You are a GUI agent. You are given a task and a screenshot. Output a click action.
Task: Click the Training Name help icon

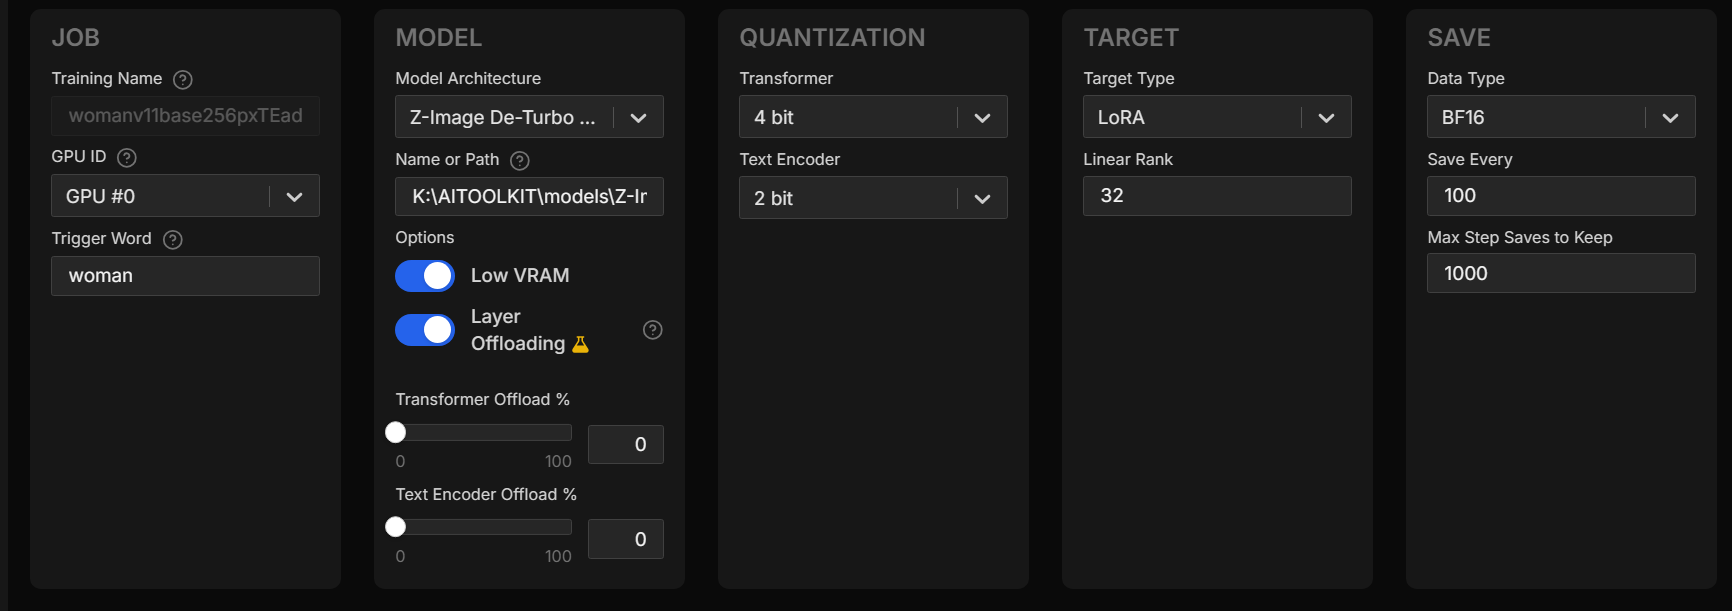tap(183, 79)
